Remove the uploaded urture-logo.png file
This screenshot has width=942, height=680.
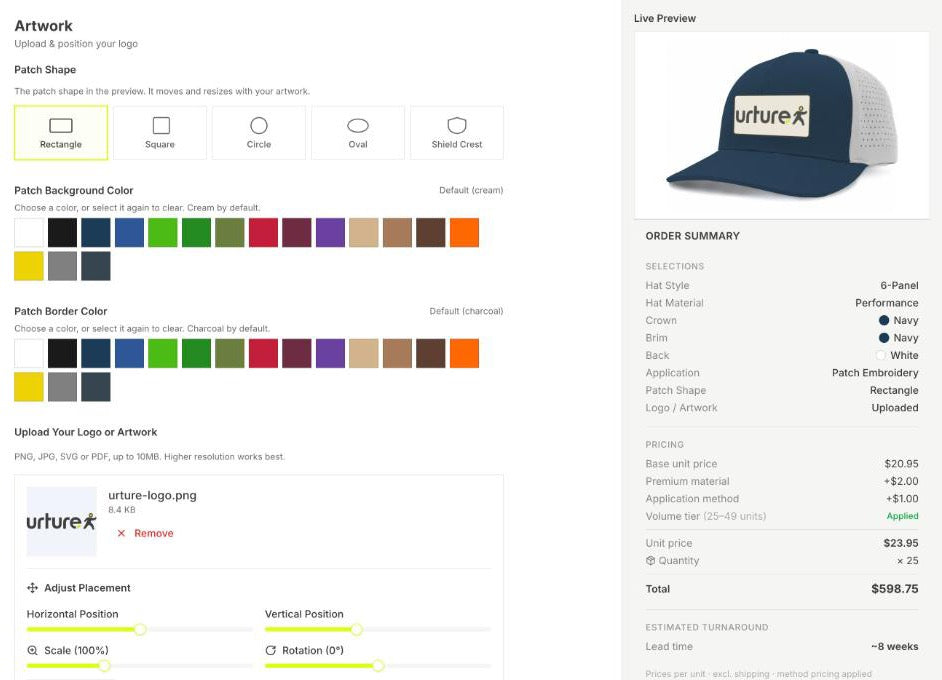145,533
